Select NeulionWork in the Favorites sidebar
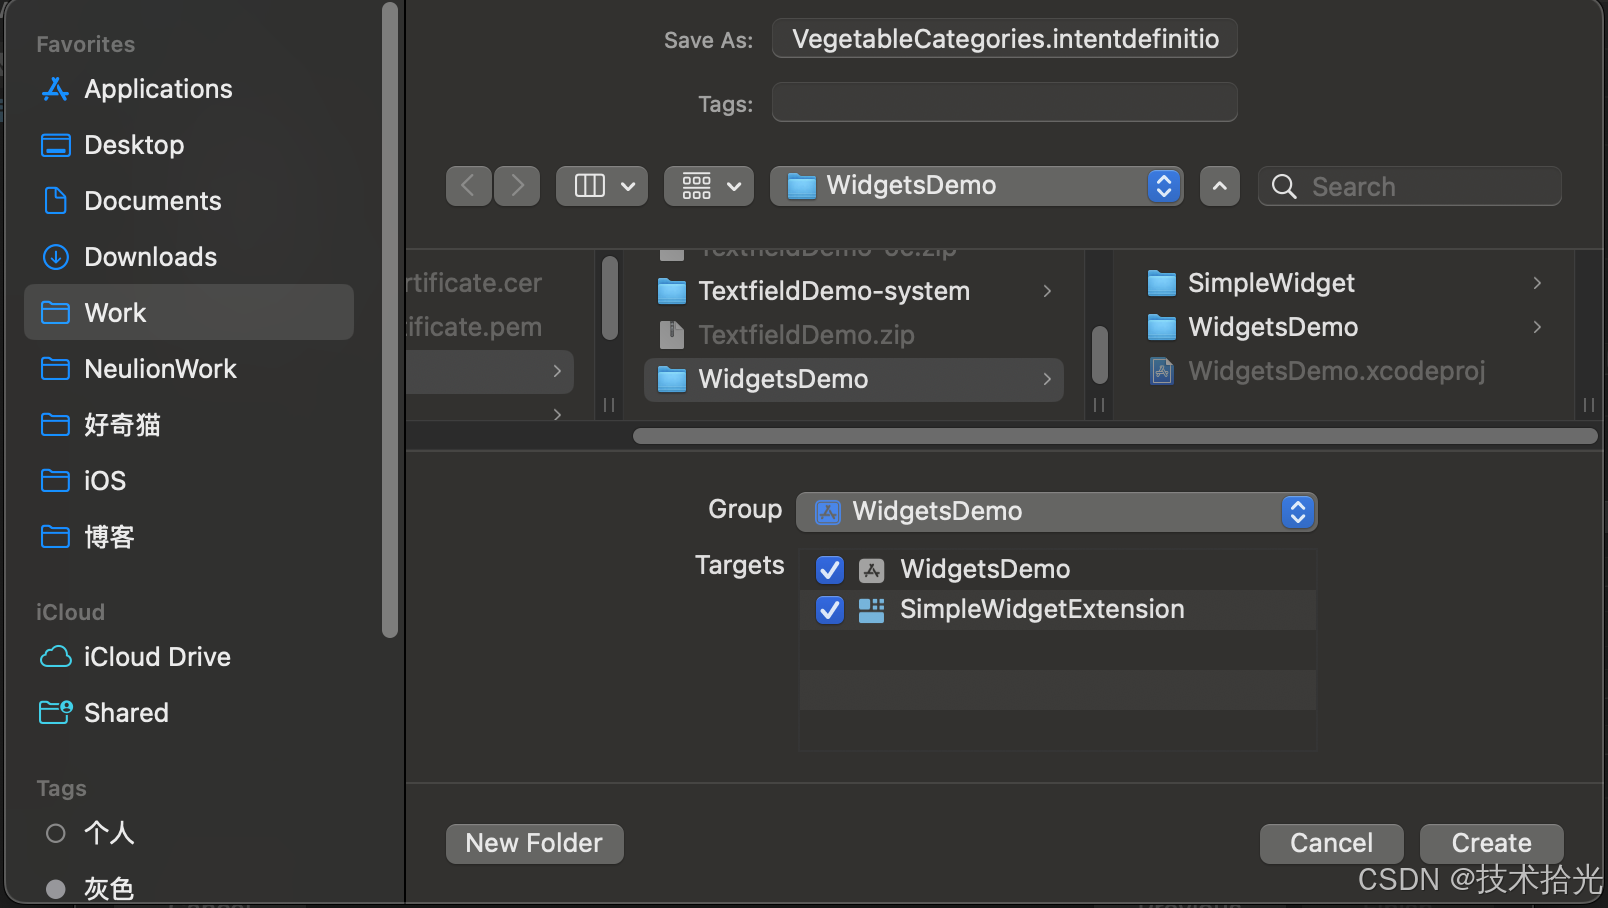Screen dimensions: 1608x908 coord(160,369)
